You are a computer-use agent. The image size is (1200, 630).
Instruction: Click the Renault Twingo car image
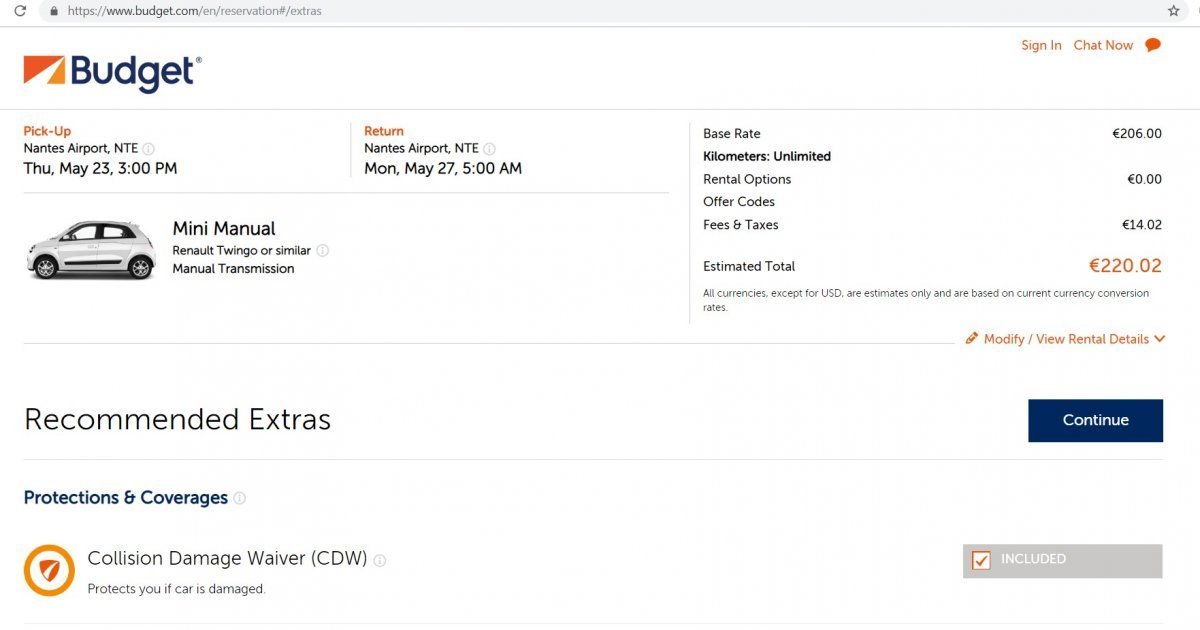pos(91,249)
